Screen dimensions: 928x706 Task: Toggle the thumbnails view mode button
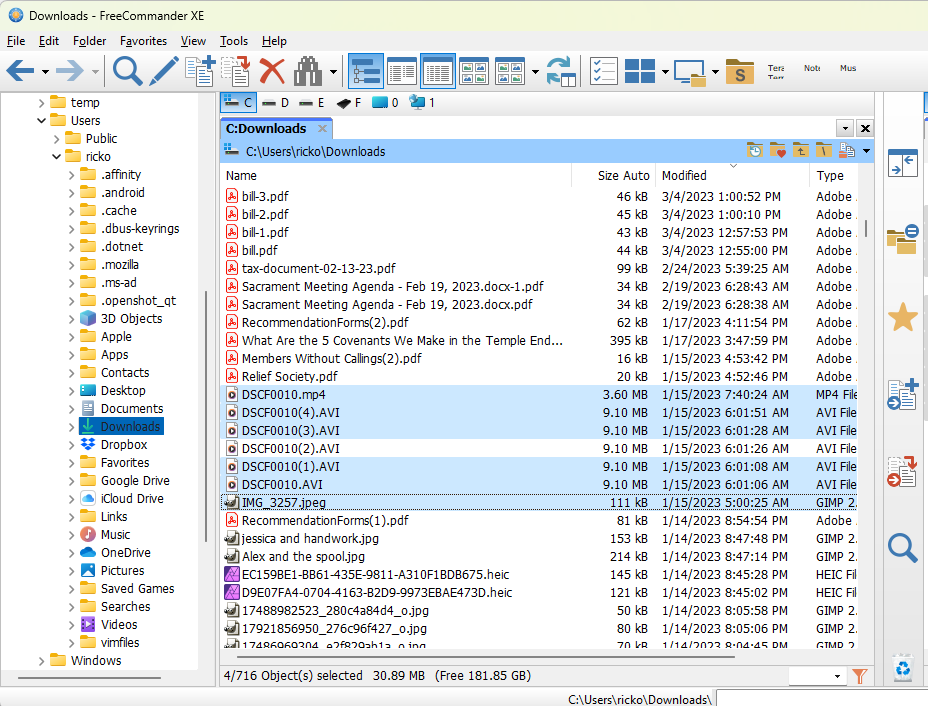473,71
